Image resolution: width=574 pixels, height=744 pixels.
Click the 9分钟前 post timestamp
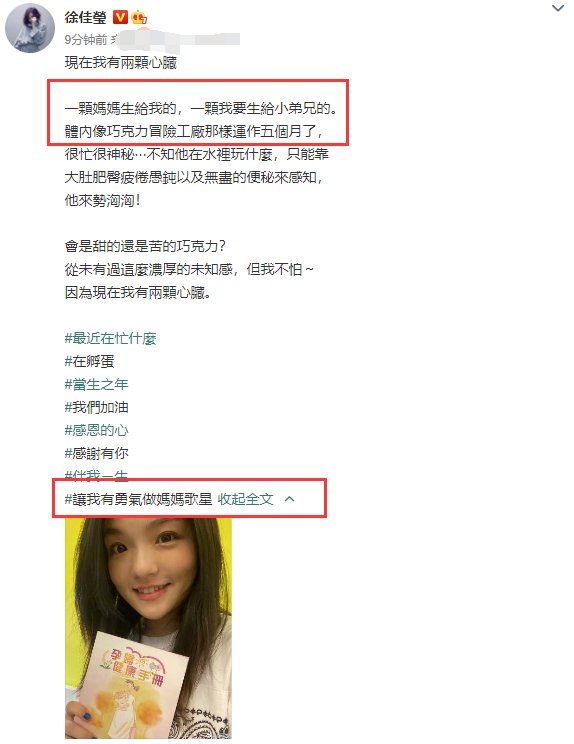86,39
